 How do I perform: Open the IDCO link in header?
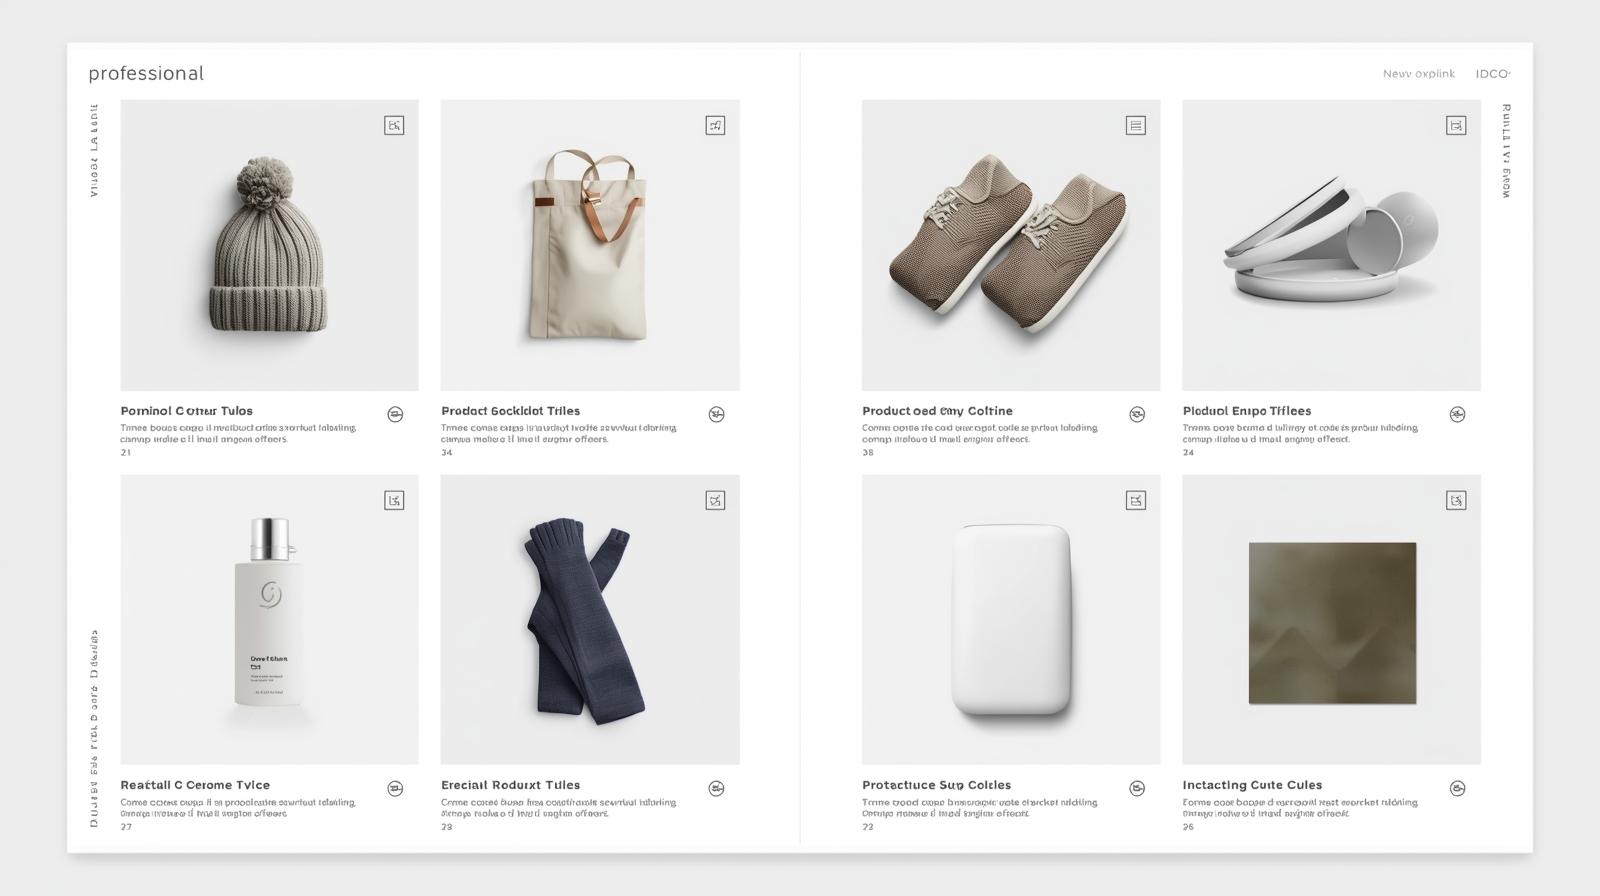[1493, 74]
